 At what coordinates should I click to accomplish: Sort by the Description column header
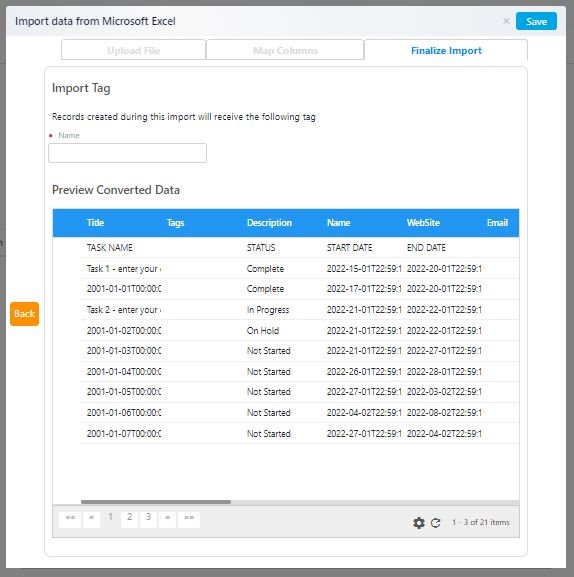coord(269,223)
